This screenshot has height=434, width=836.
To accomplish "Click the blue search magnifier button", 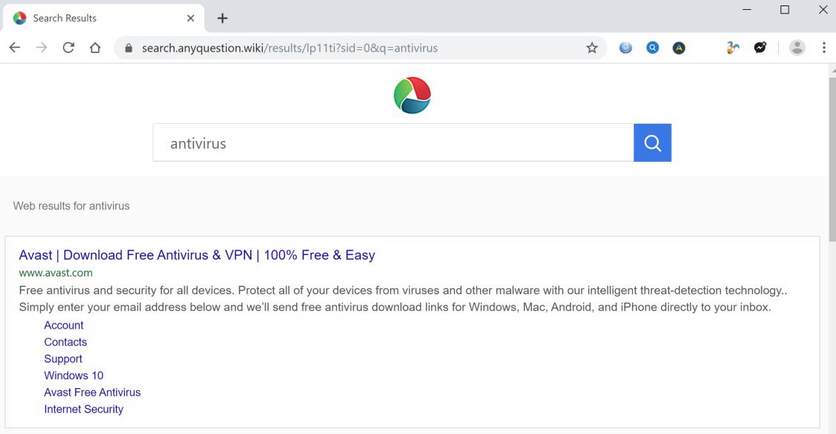I will (x=652, y=143).
